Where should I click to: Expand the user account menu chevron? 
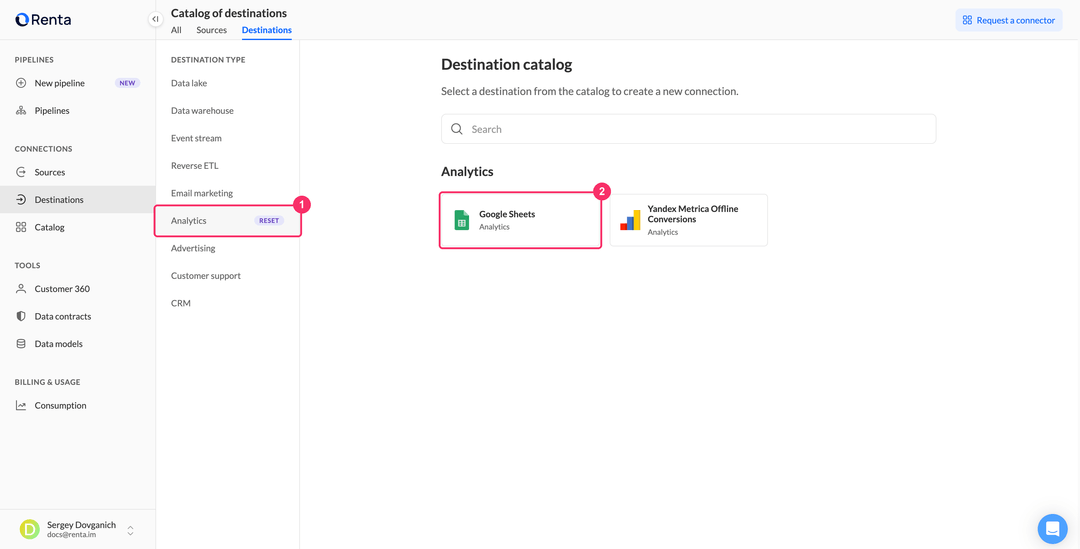click(x=130, y=530)
